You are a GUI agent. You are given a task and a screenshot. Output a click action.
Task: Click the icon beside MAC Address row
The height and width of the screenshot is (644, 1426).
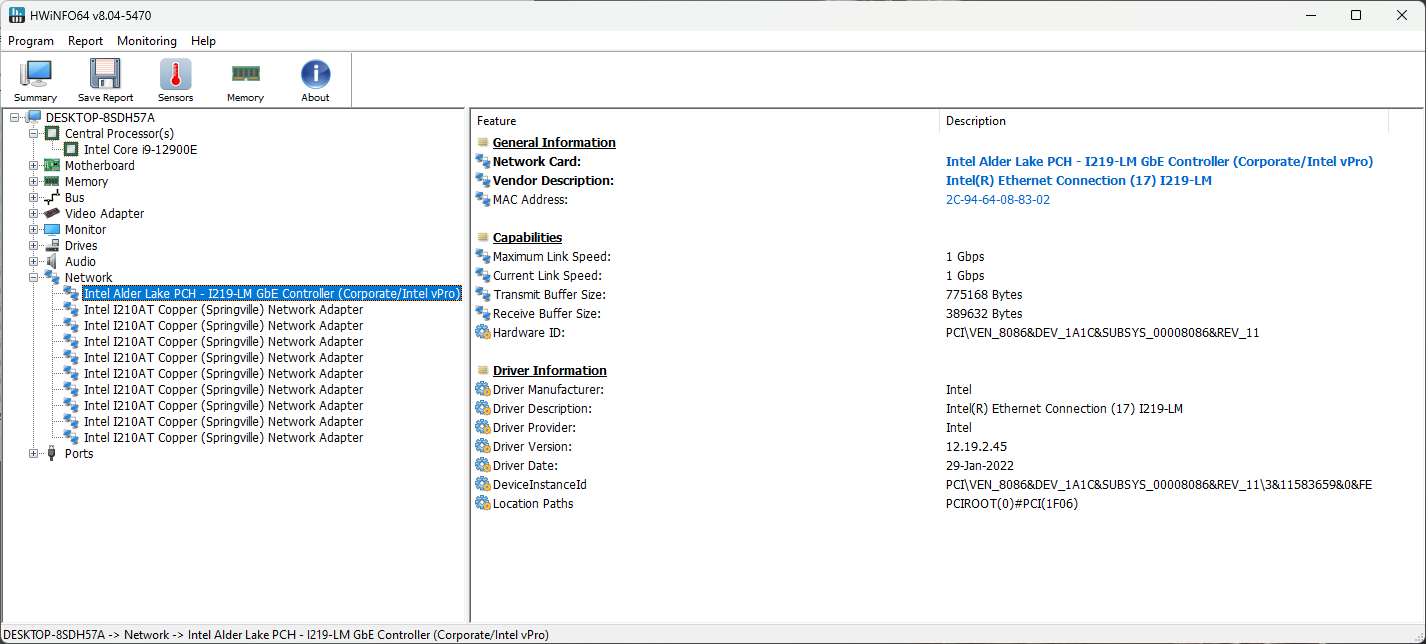483,200
